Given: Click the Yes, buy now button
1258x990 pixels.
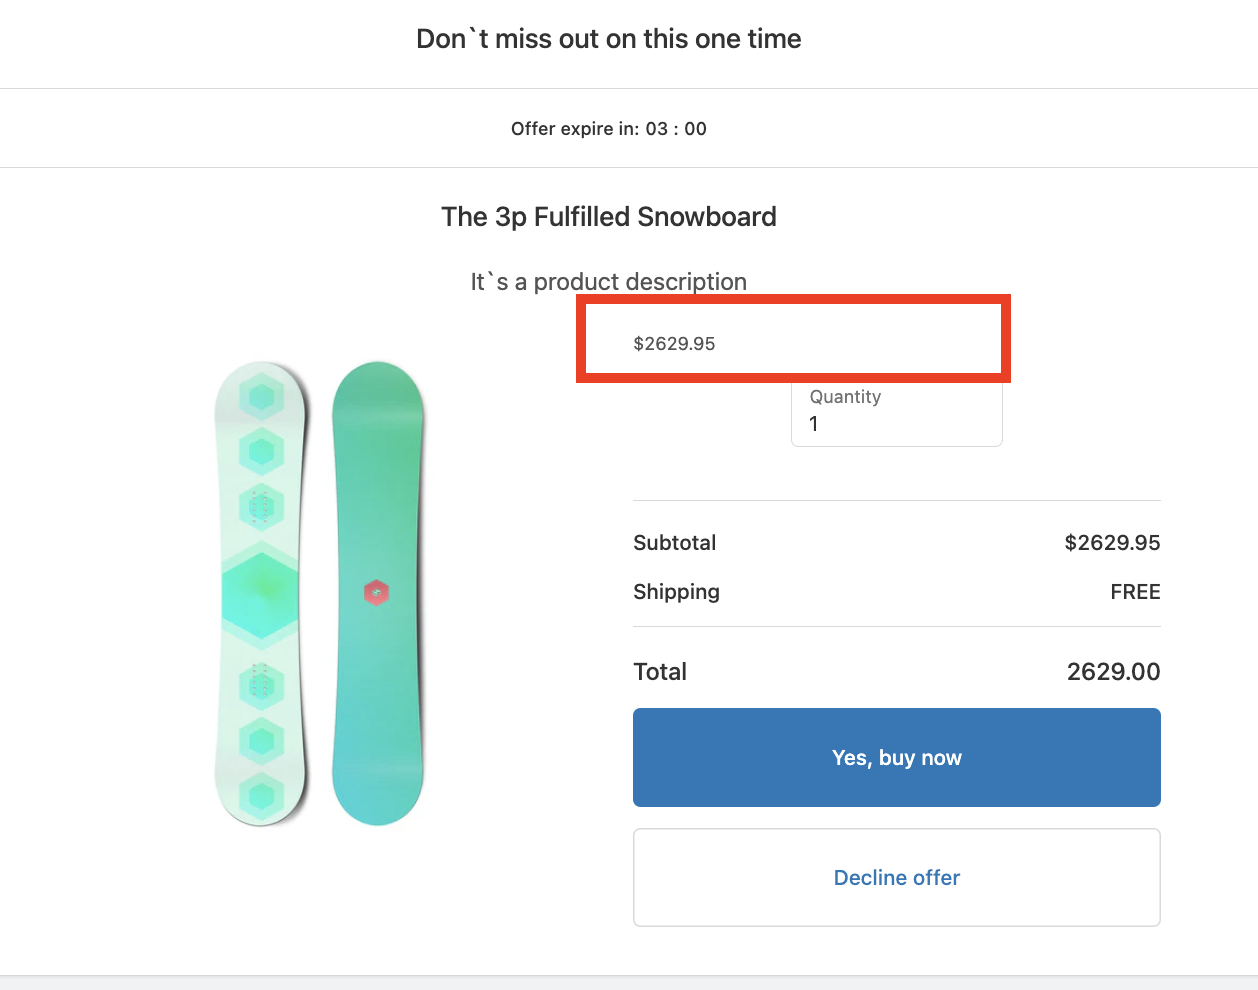Looking at the screenshot, I should coord(896,757).
